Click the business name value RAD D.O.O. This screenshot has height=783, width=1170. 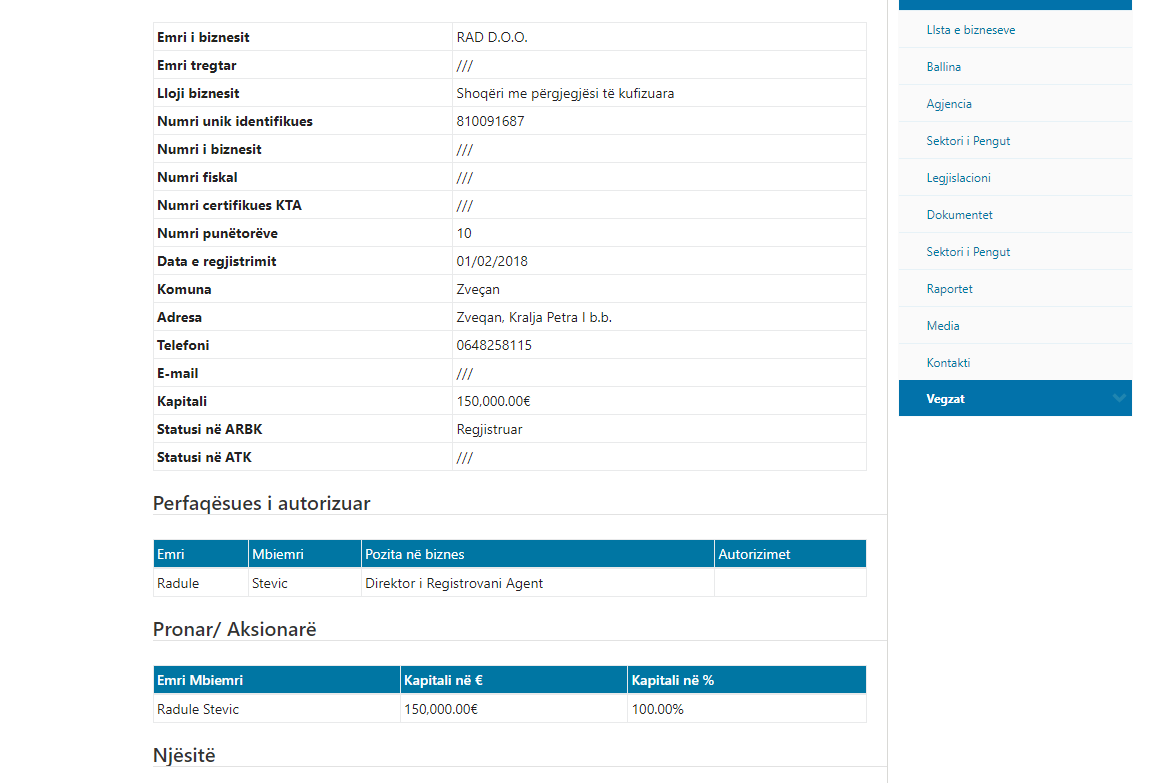491,37
